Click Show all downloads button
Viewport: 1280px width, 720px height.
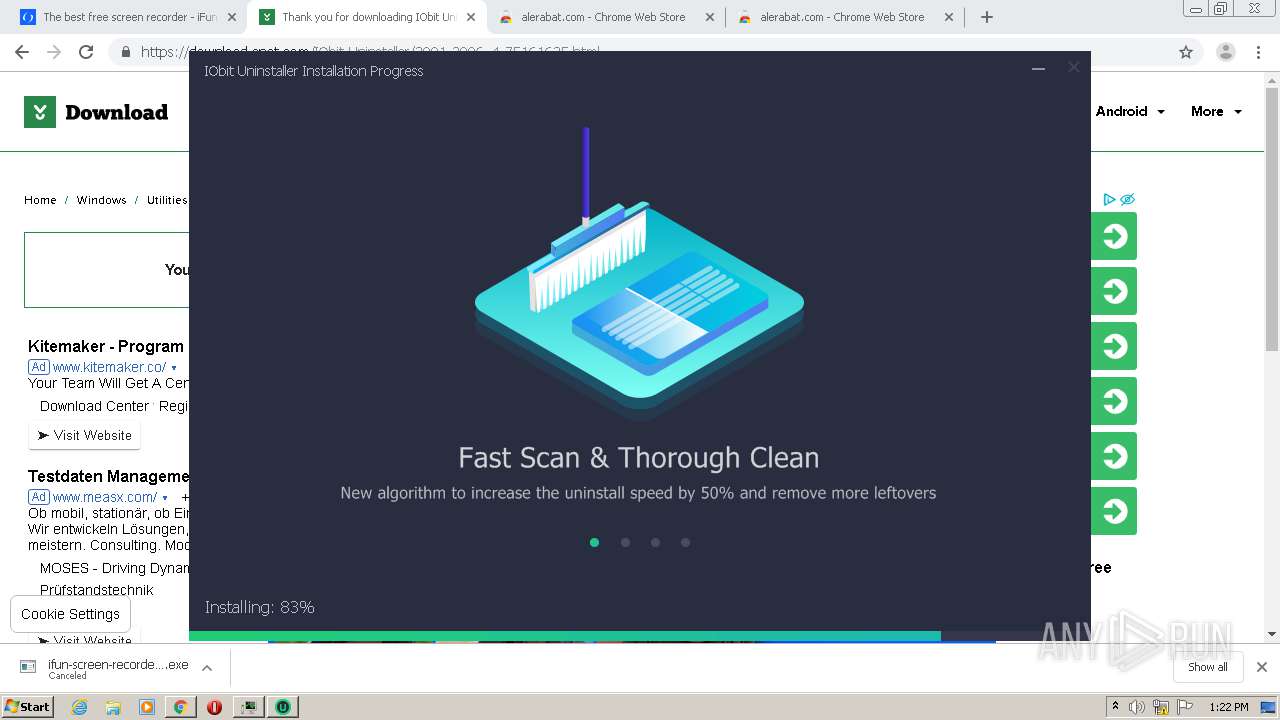coord(1208,667)
